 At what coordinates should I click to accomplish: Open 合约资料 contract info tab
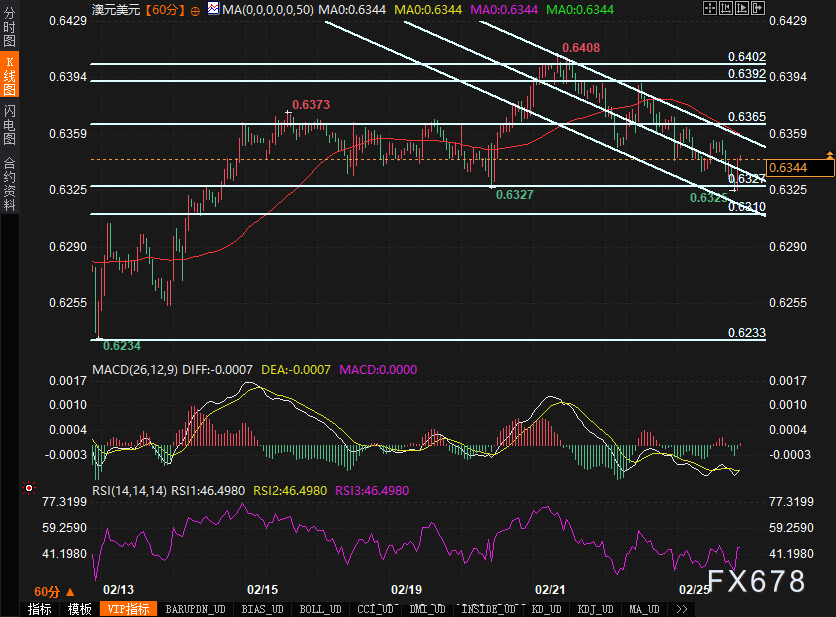pos(9,183)
